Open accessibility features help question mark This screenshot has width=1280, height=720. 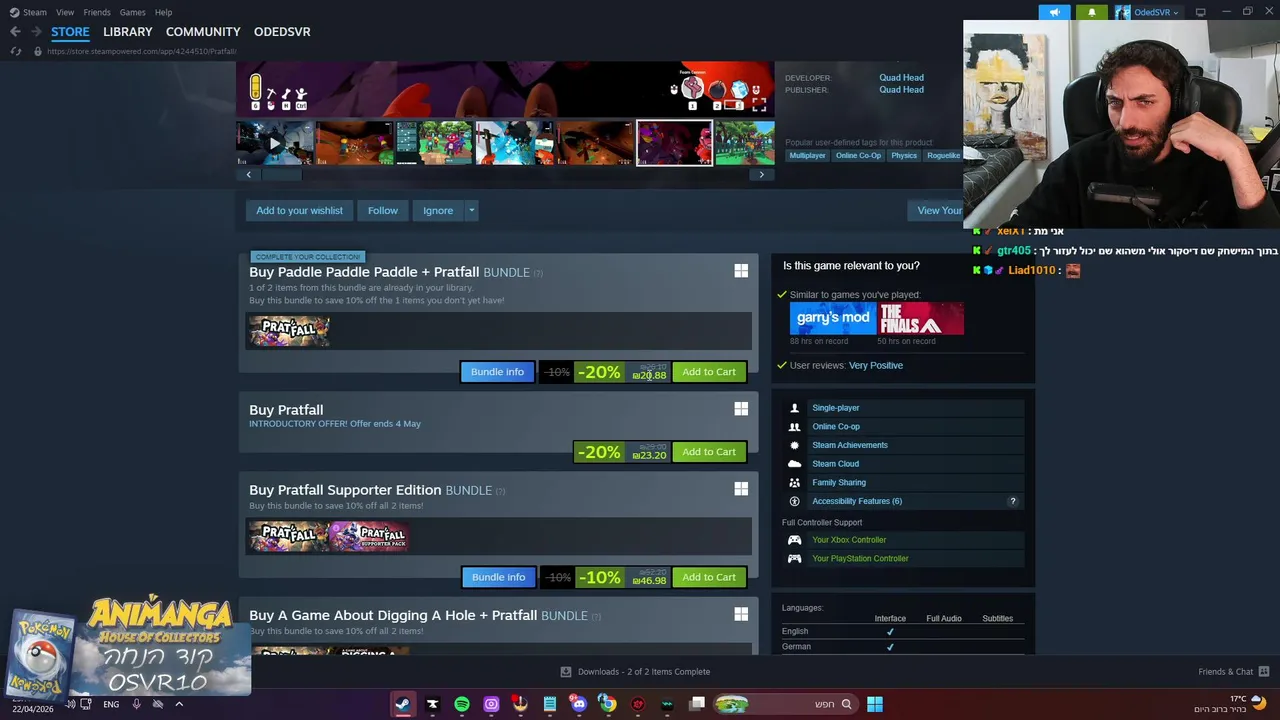point(1012,501)
